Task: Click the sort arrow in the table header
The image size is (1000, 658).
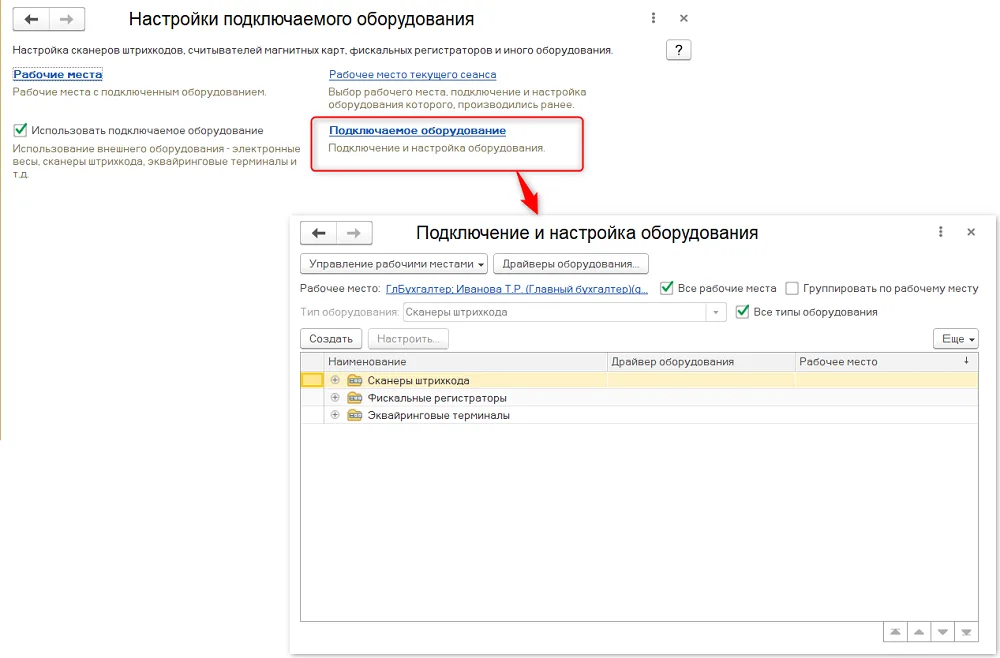Action: [966, 361]
